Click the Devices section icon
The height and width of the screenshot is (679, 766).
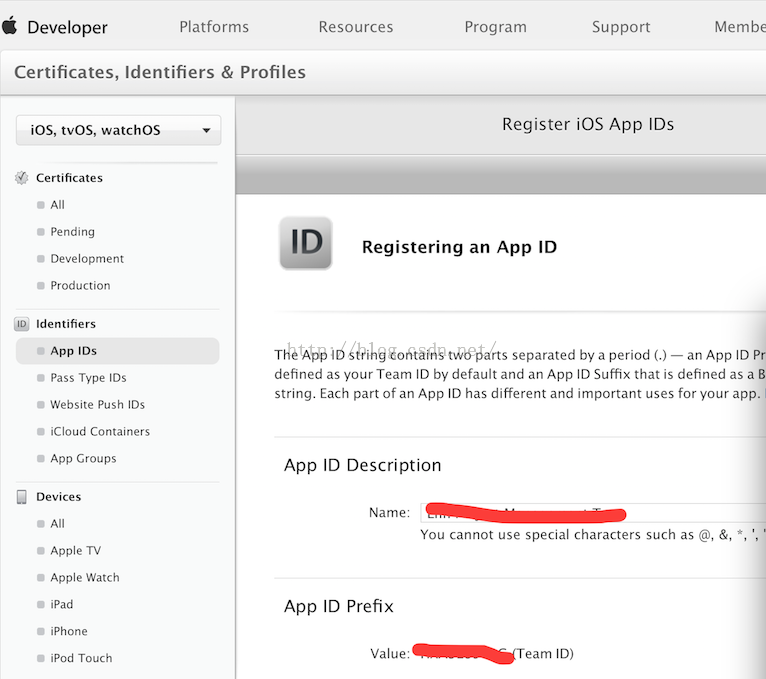pos(22,497)
